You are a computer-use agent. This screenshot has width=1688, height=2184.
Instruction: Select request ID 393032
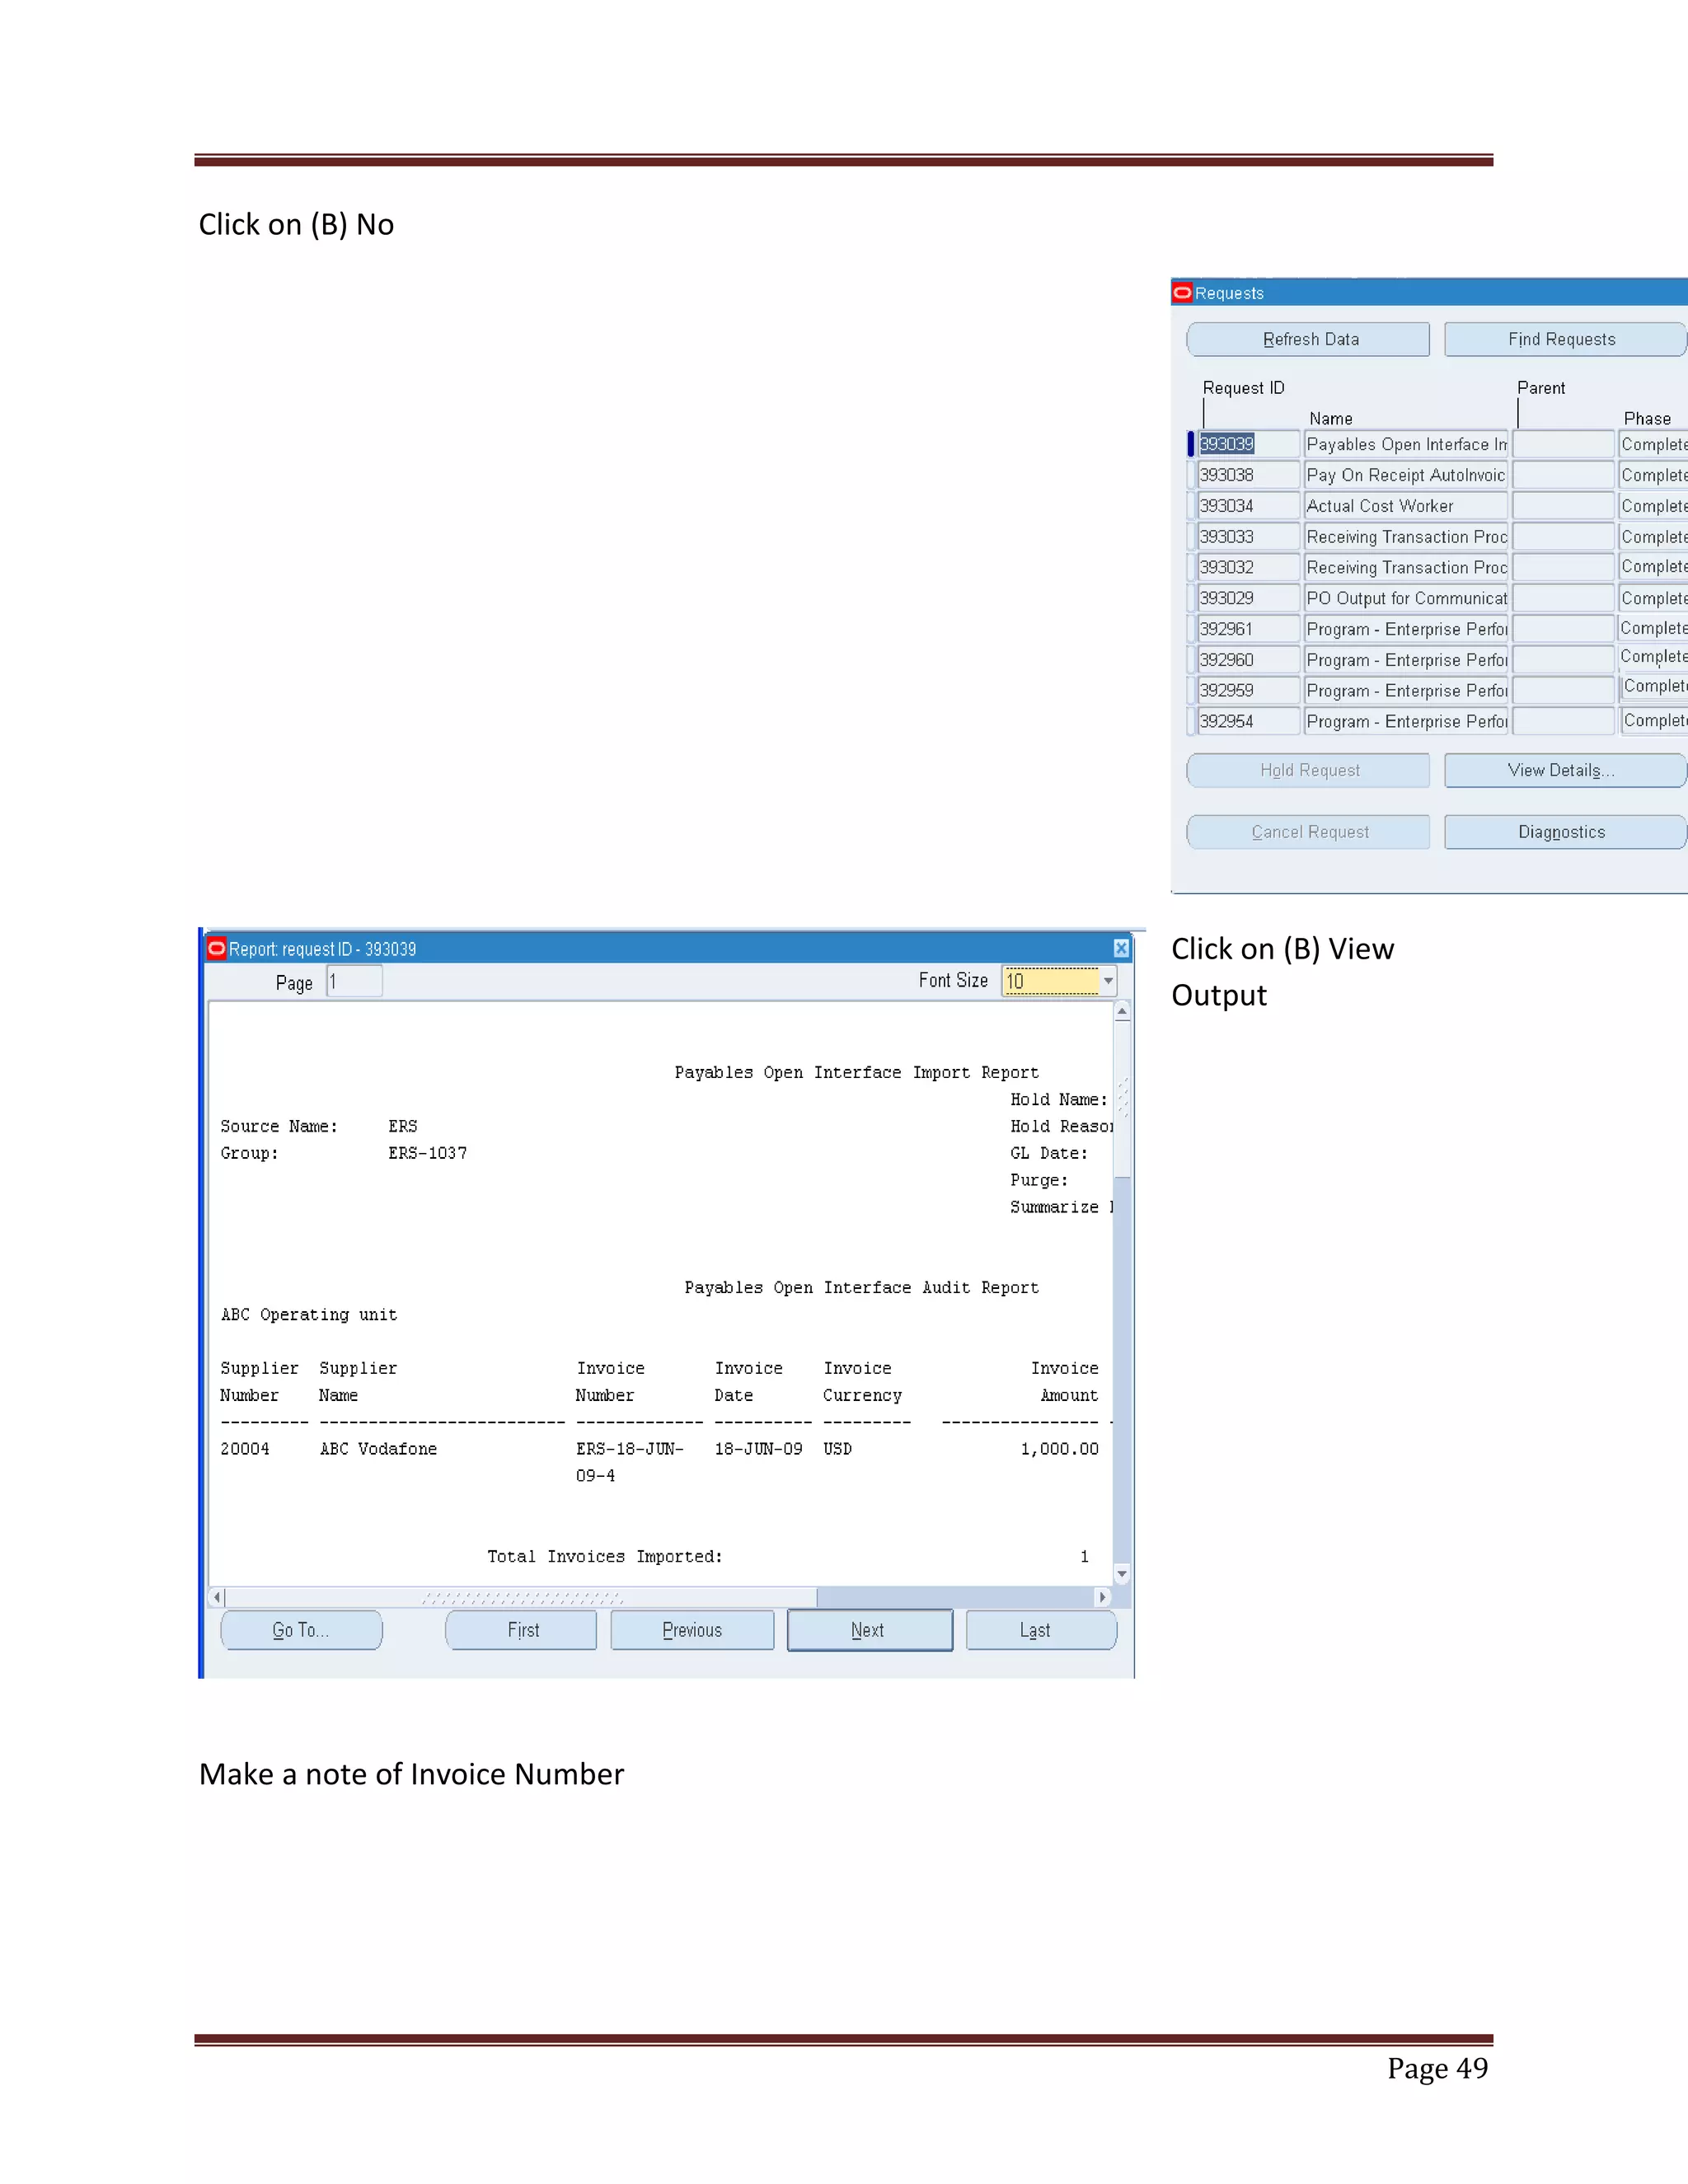click(1249, 567)
